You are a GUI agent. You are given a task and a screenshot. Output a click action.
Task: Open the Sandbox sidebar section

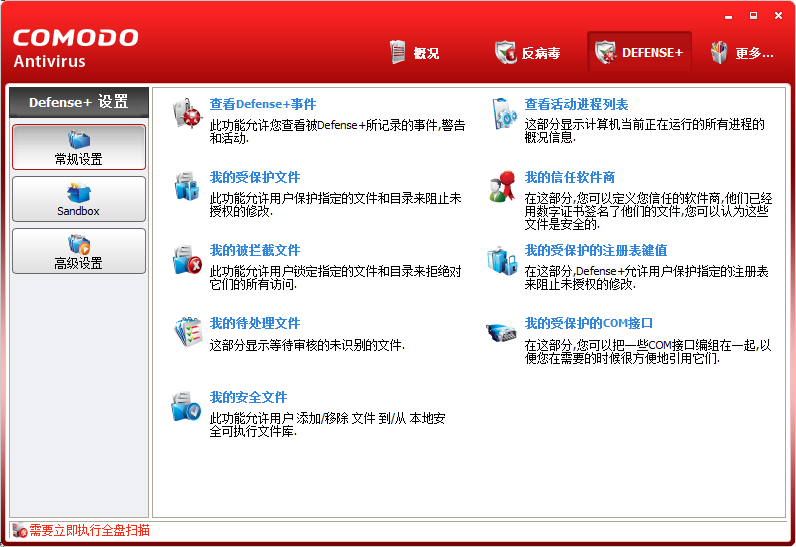79,199
